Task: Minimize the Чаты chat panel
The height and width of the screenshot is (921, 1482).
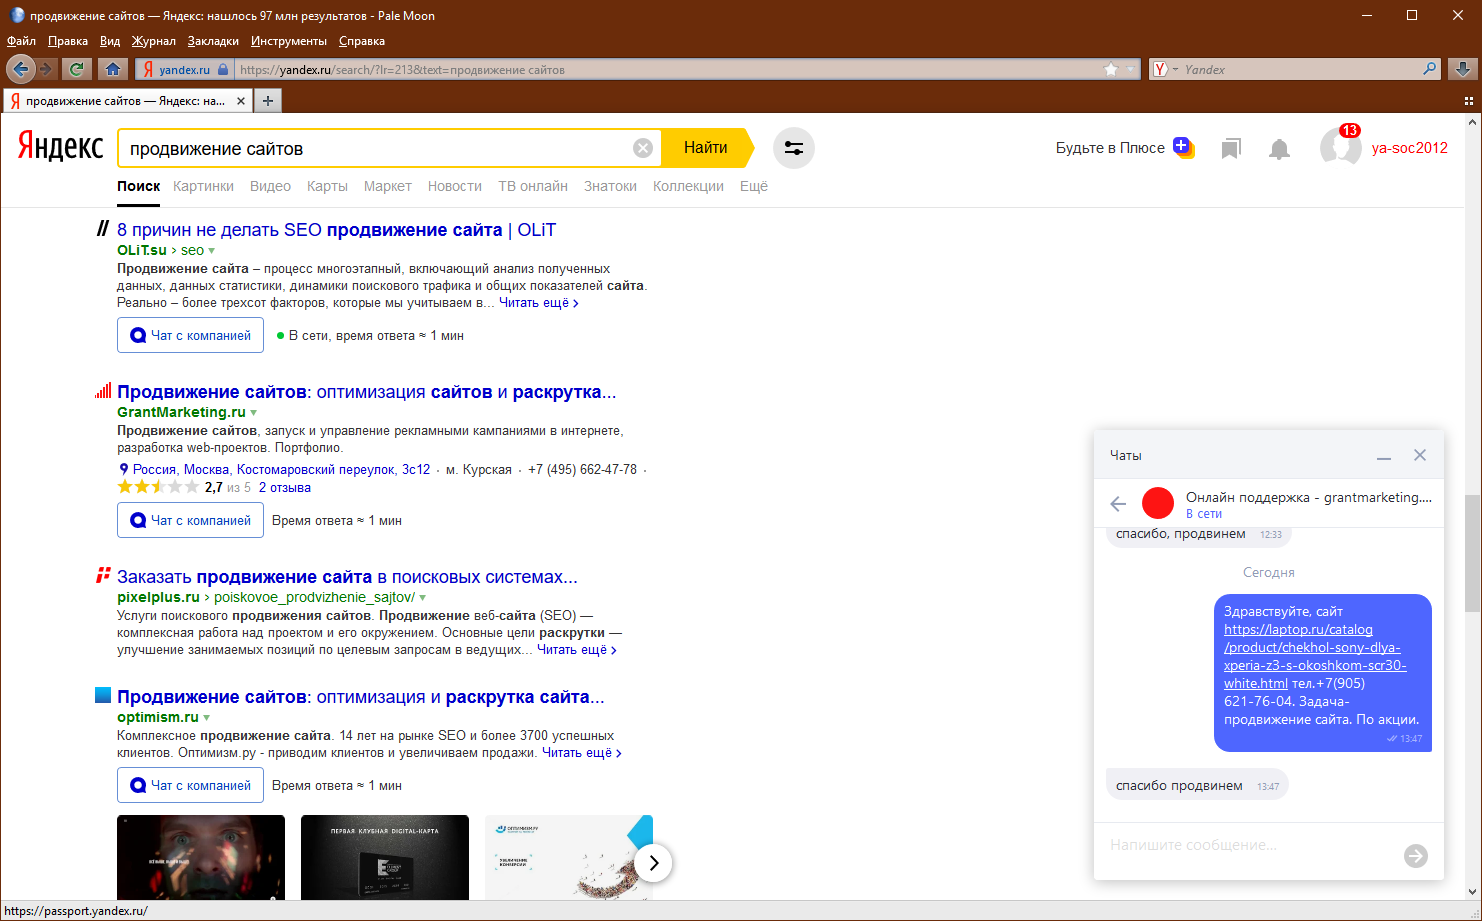Action: pyautogui.click(x=1384, y=456)
